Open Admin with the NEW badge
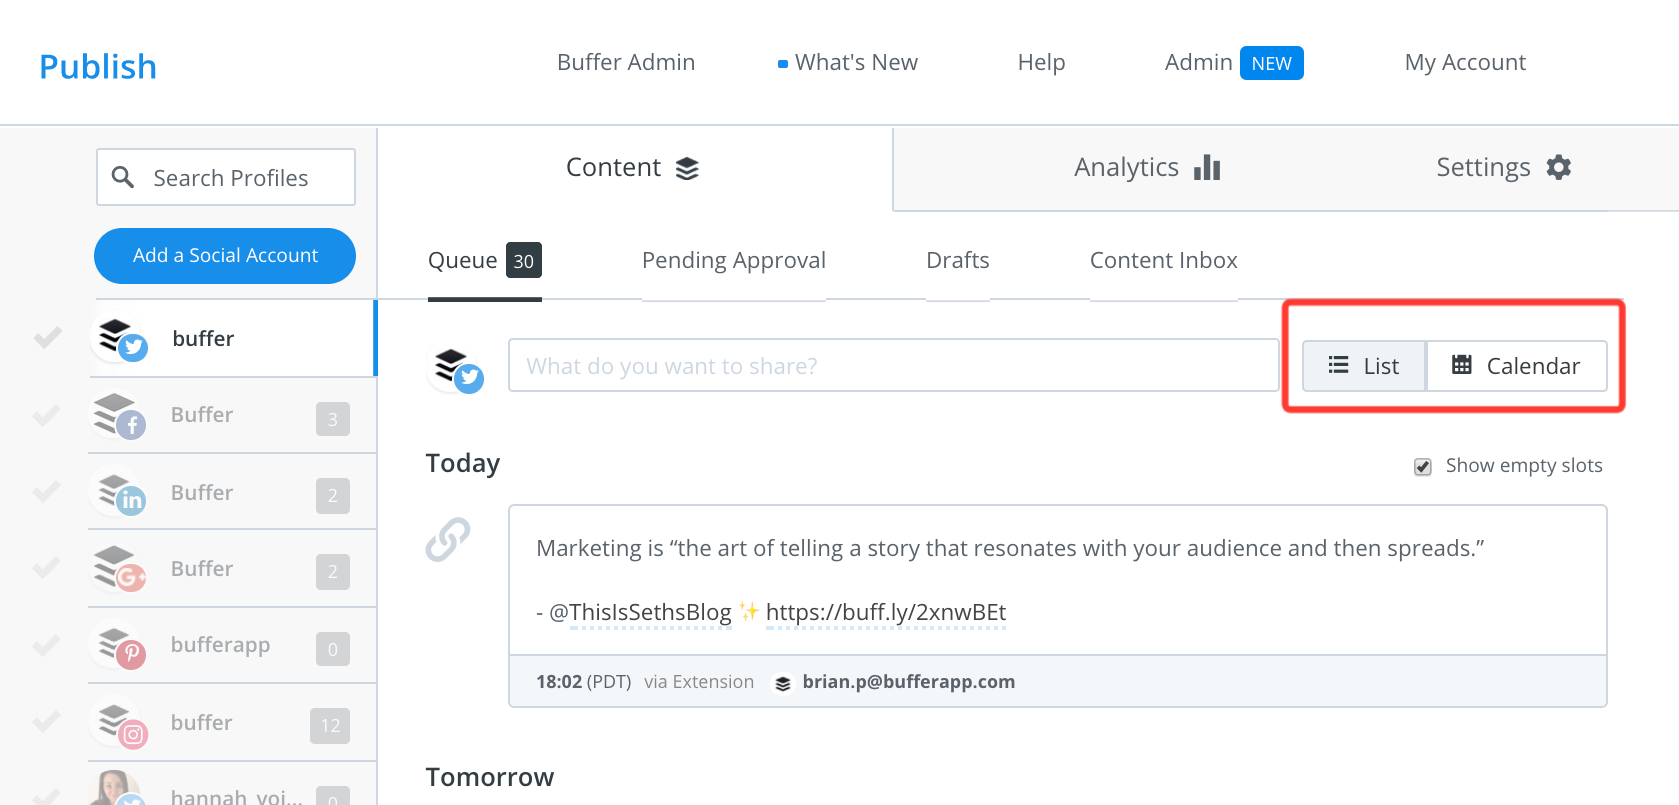 pyautogui.click(x=1233, y=62)
